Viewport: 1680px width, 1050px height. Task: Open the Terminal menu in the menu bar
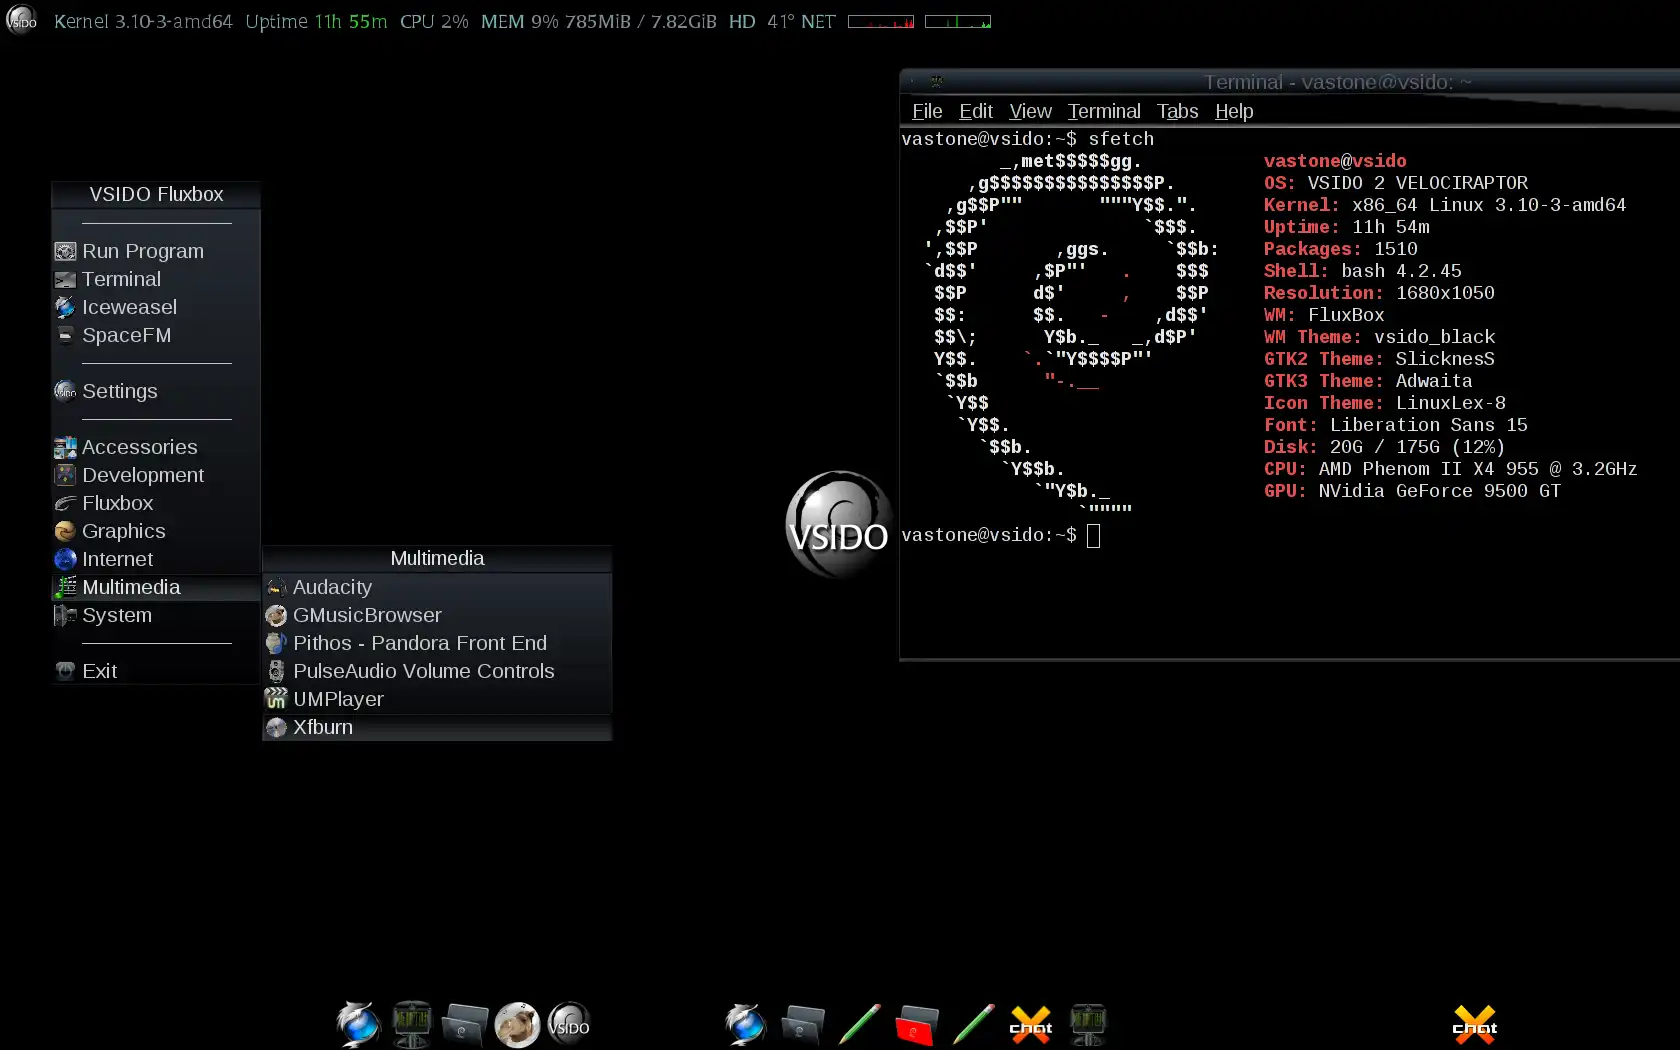[1104, 111]
